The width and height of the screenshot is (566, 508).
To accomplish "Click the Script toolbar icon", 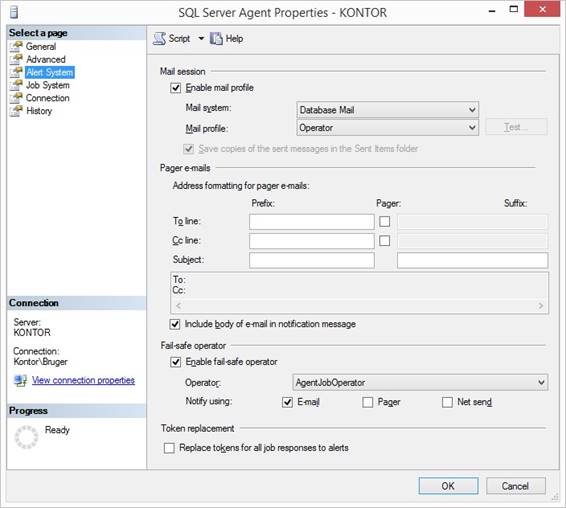I will (x=159, y=38).
